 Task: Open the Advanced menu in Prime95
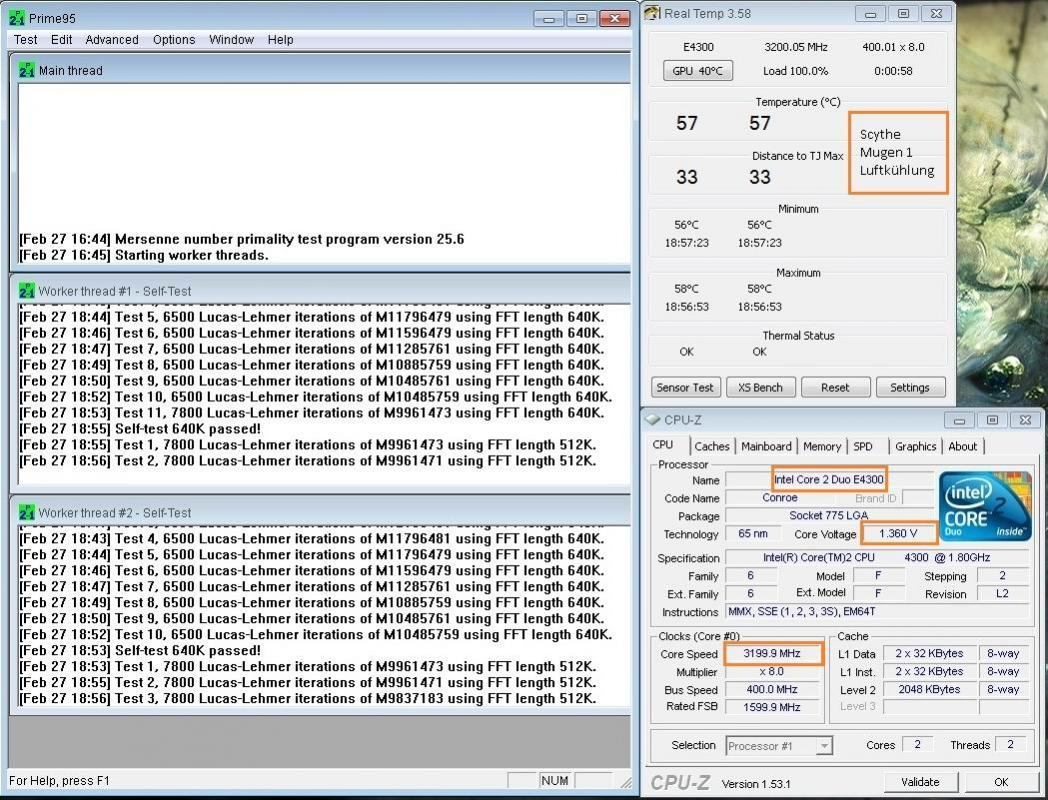[x=112, y=39]
